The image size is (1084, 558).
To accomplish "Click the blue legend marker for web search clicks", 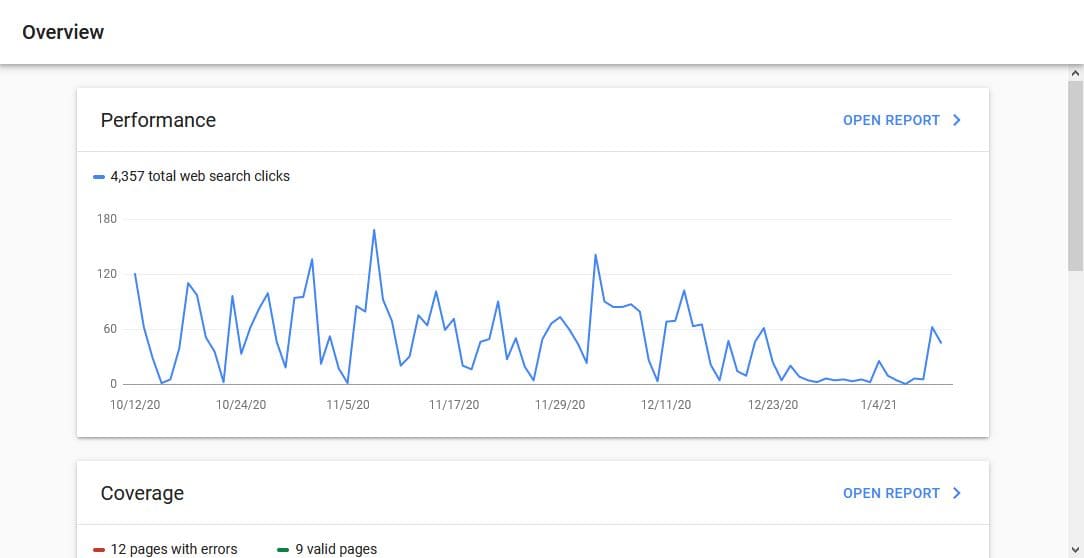I will click(99, 176).
